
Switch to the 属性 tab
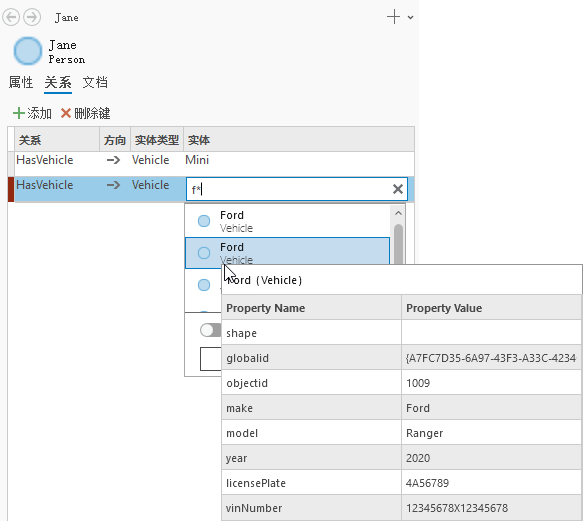point(21,82)
